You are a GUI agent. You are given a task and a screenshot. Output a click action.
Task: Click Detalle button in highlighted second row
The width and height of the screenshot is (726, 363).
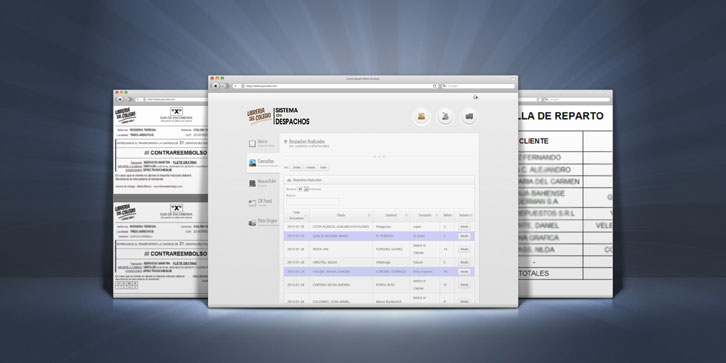(x=464, y=236)
